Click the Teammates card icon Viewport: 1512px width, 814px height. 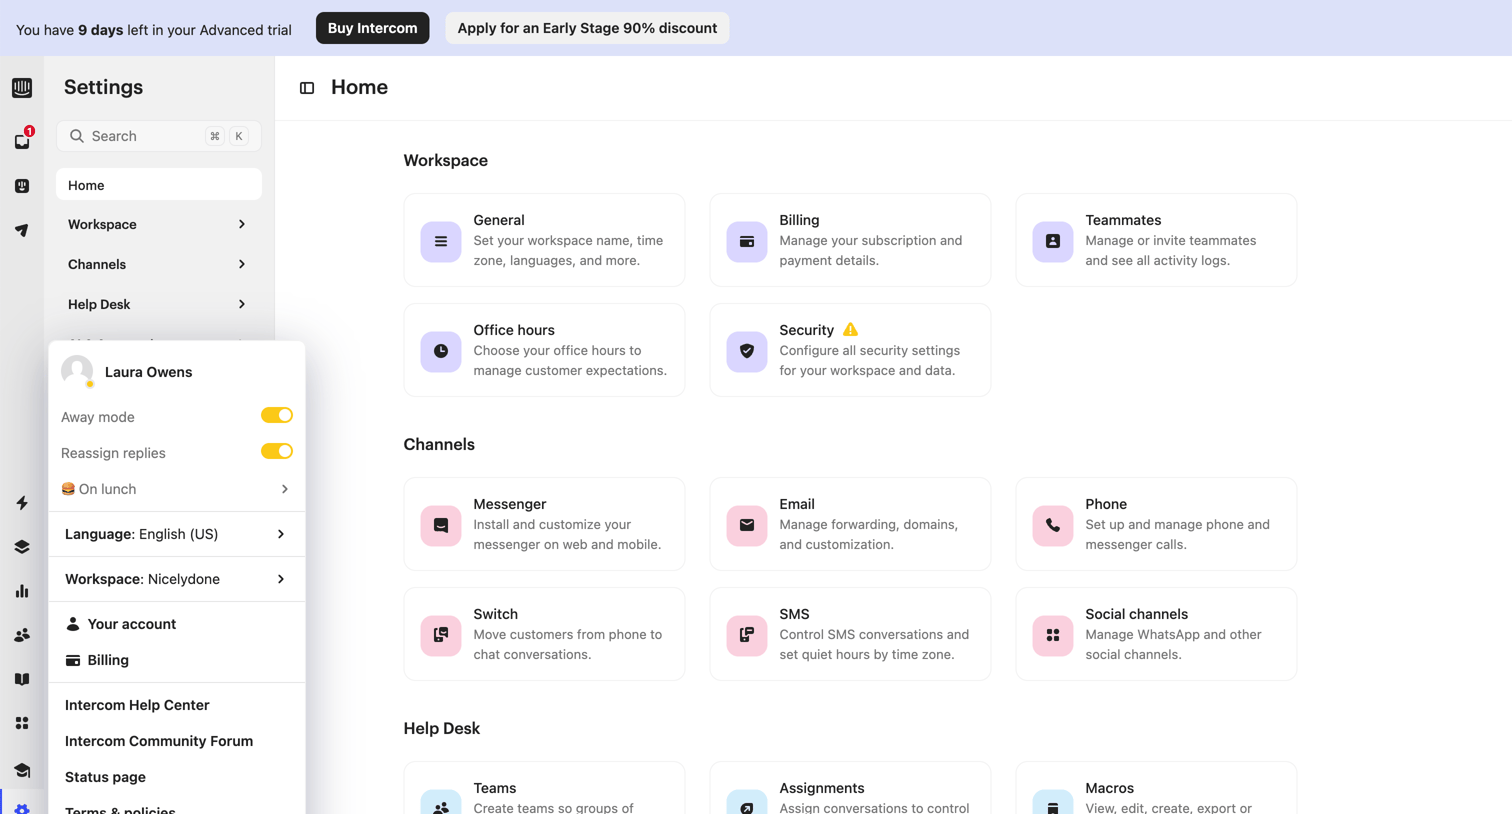[1053, 241]
